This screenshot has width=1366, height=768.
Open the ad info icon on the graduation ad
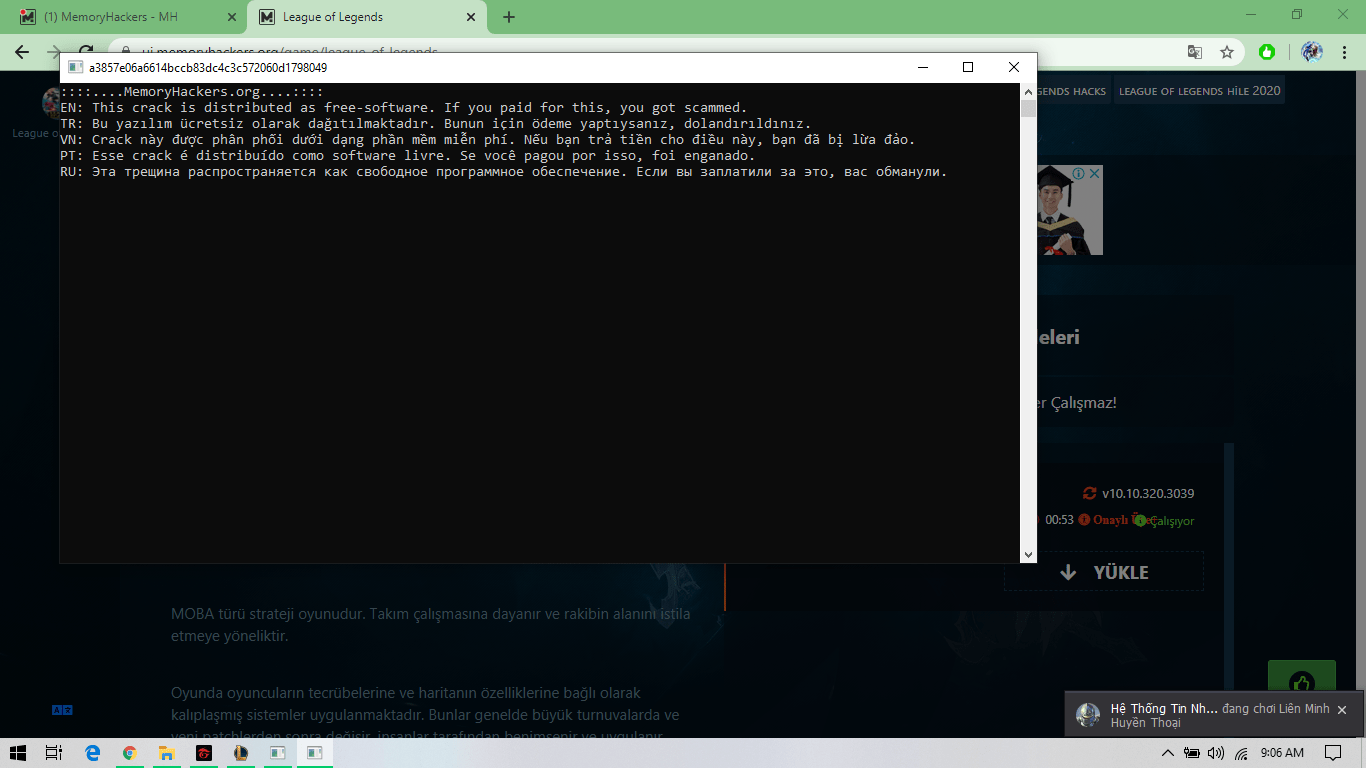(1079, 173)
